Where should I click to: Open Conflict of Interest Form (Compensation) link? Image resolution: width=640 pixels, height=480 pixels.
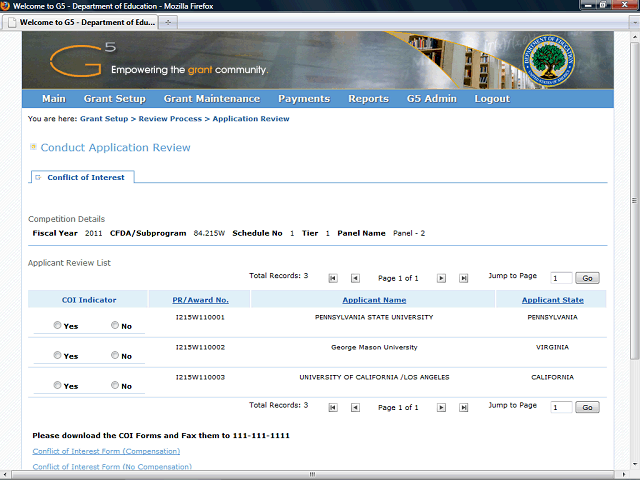tap(106, 451)
